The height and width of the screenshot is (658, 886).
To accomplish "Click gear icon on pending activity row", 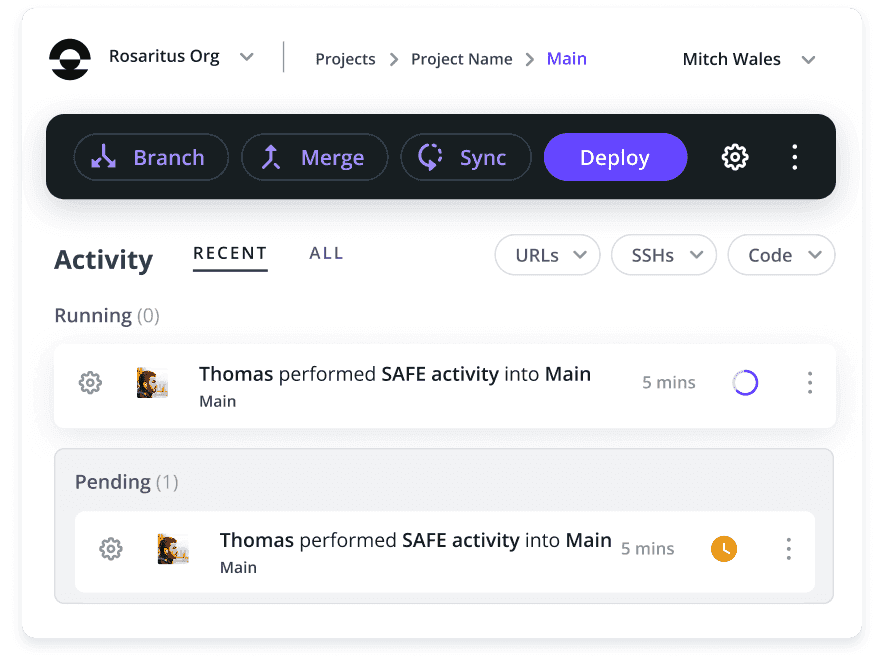I will pos(111,548).
